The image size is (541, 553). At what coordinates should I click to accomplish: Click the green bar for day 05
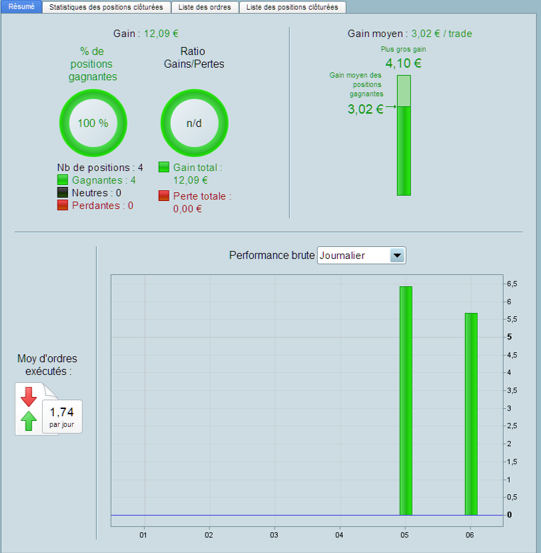click(x=406, y=401)
